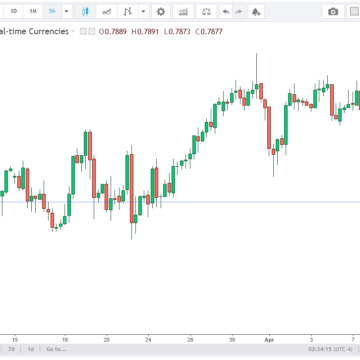Image resolution: width=360 pixels, height=360 pixels.
Task: Click the second small box icon before the open value
Action: 92,31
